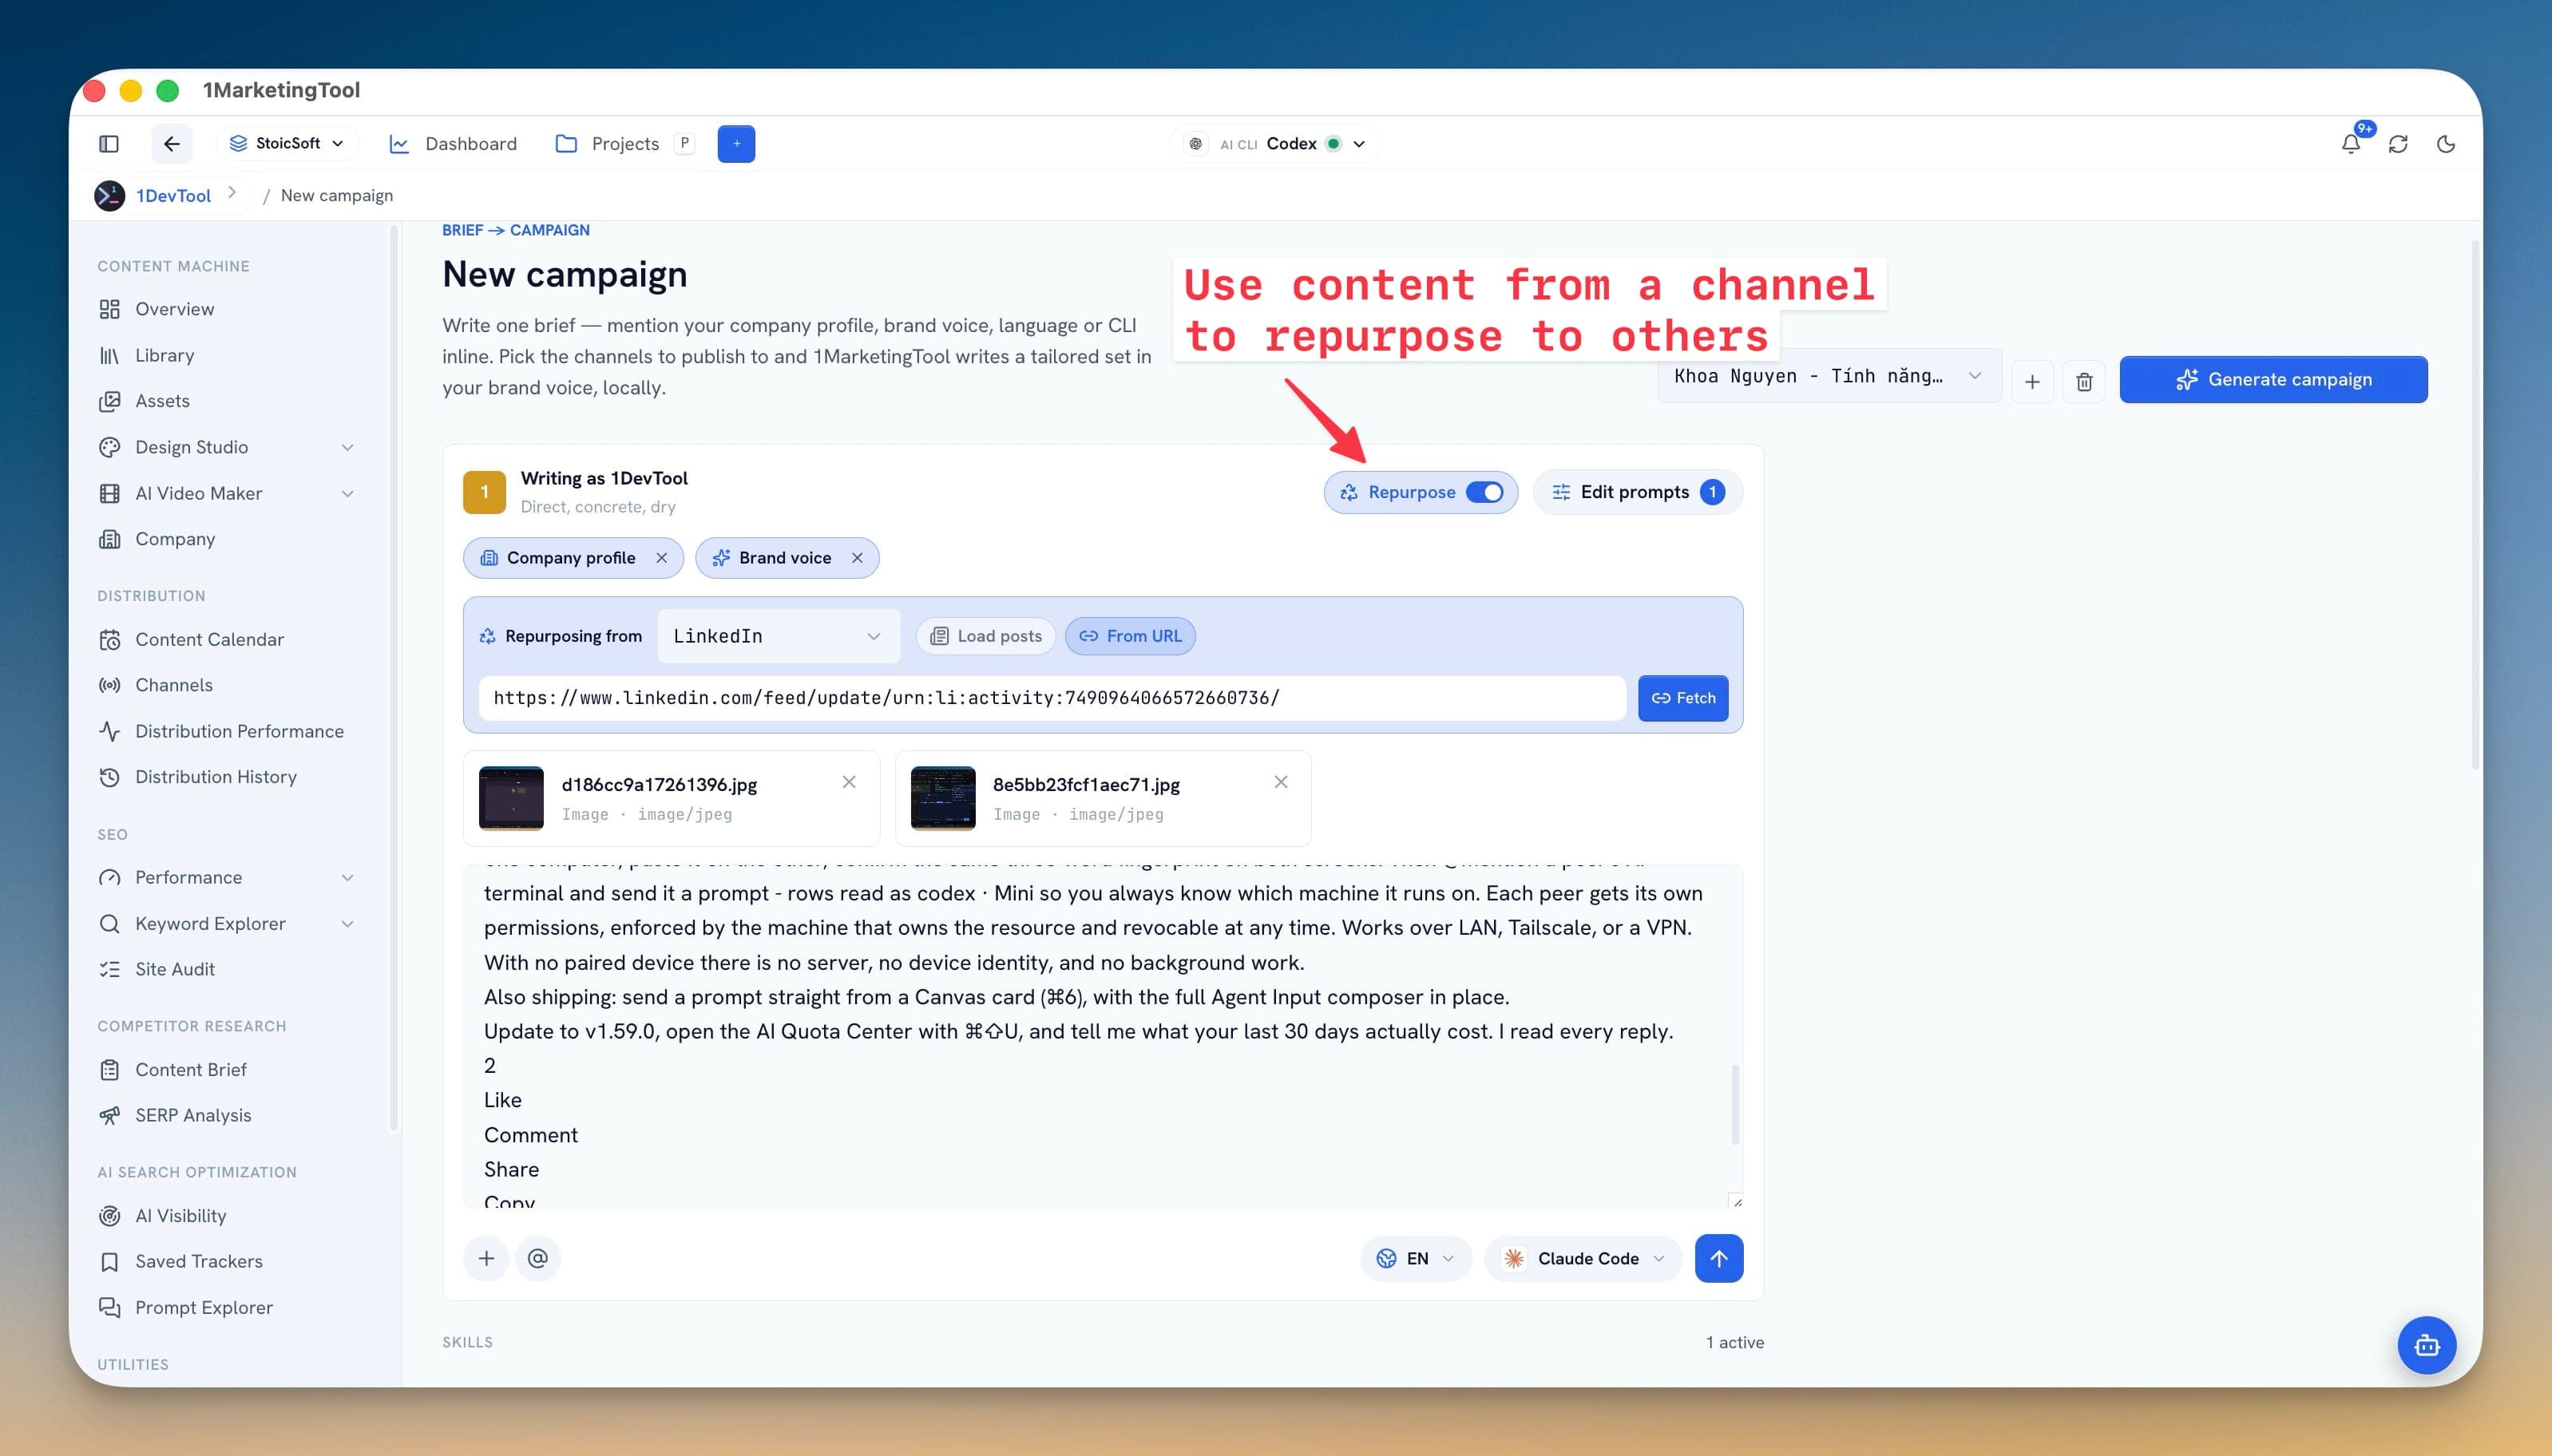Switch to dark mode moon icon
Screen dimensions: 2552x1456
[2446, 144]
